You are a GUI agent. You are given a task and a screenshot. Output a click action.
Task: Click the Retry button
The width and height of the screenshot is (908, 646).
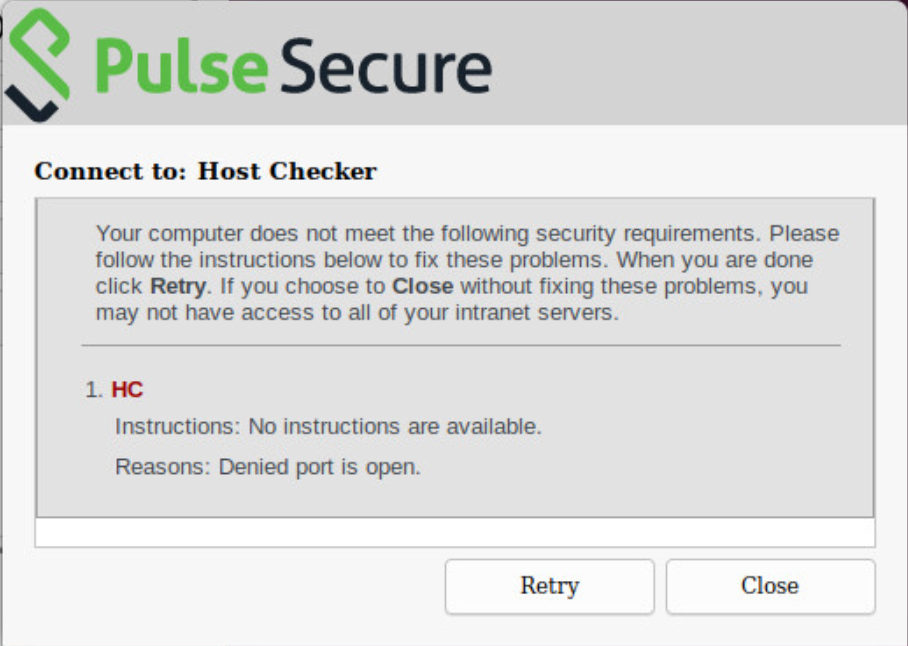coord(550,586)
